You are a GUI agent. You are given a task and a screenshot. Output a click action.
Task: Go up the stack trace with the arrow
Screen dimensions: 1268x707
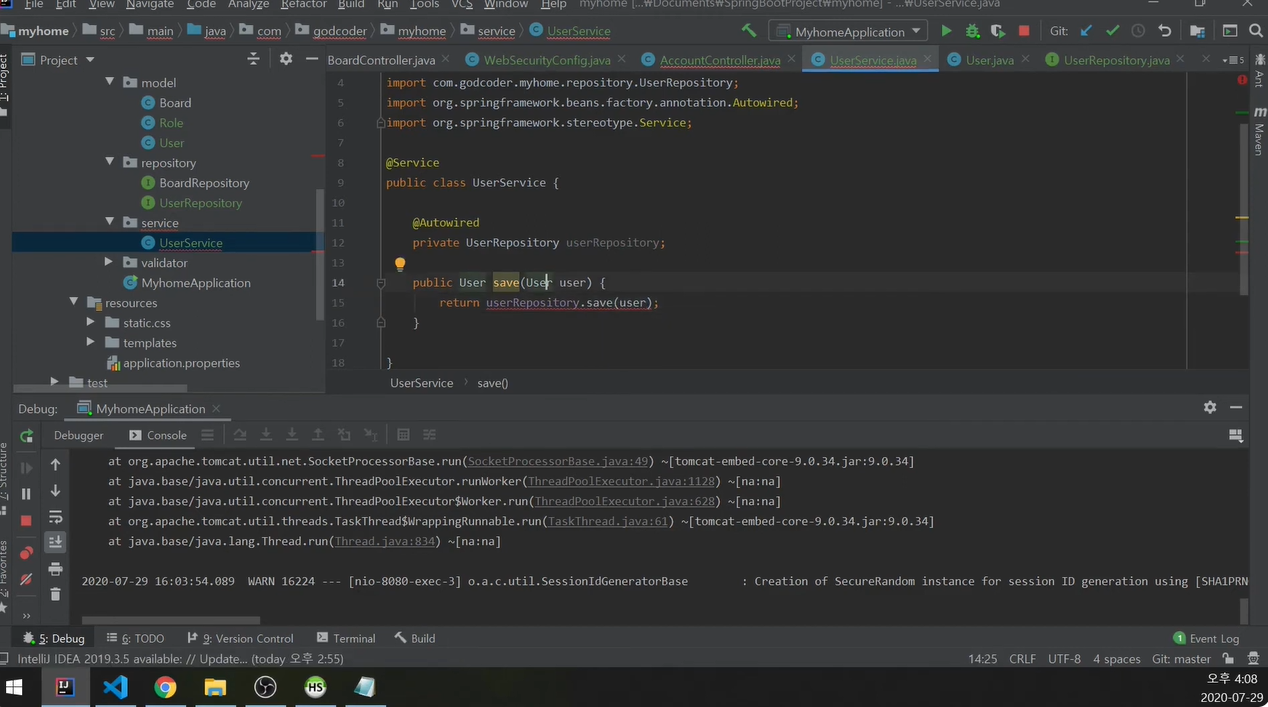pyautogui.click(x=56, y=465)
